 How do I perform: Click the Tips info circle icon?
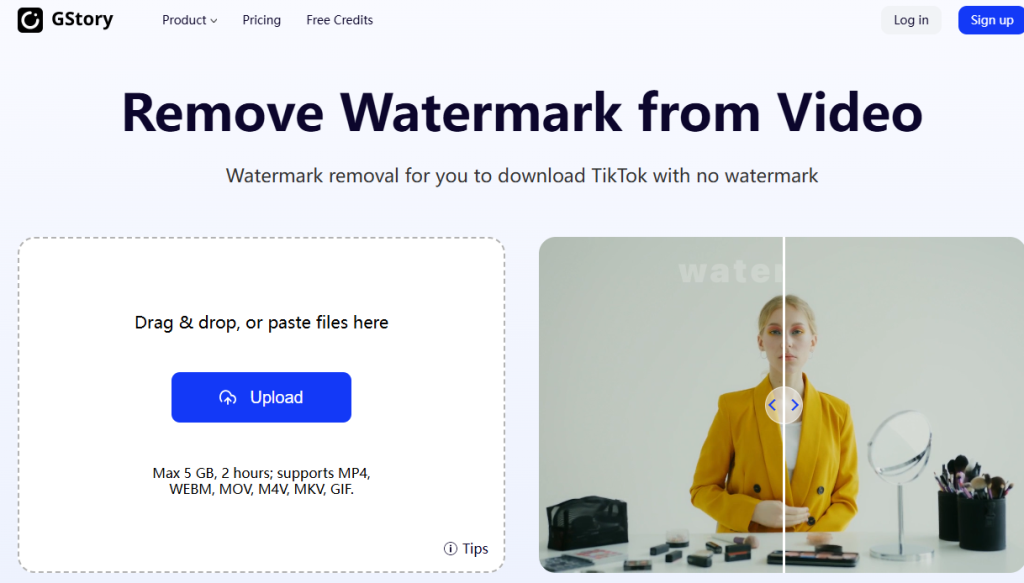[x=450, y=548]
